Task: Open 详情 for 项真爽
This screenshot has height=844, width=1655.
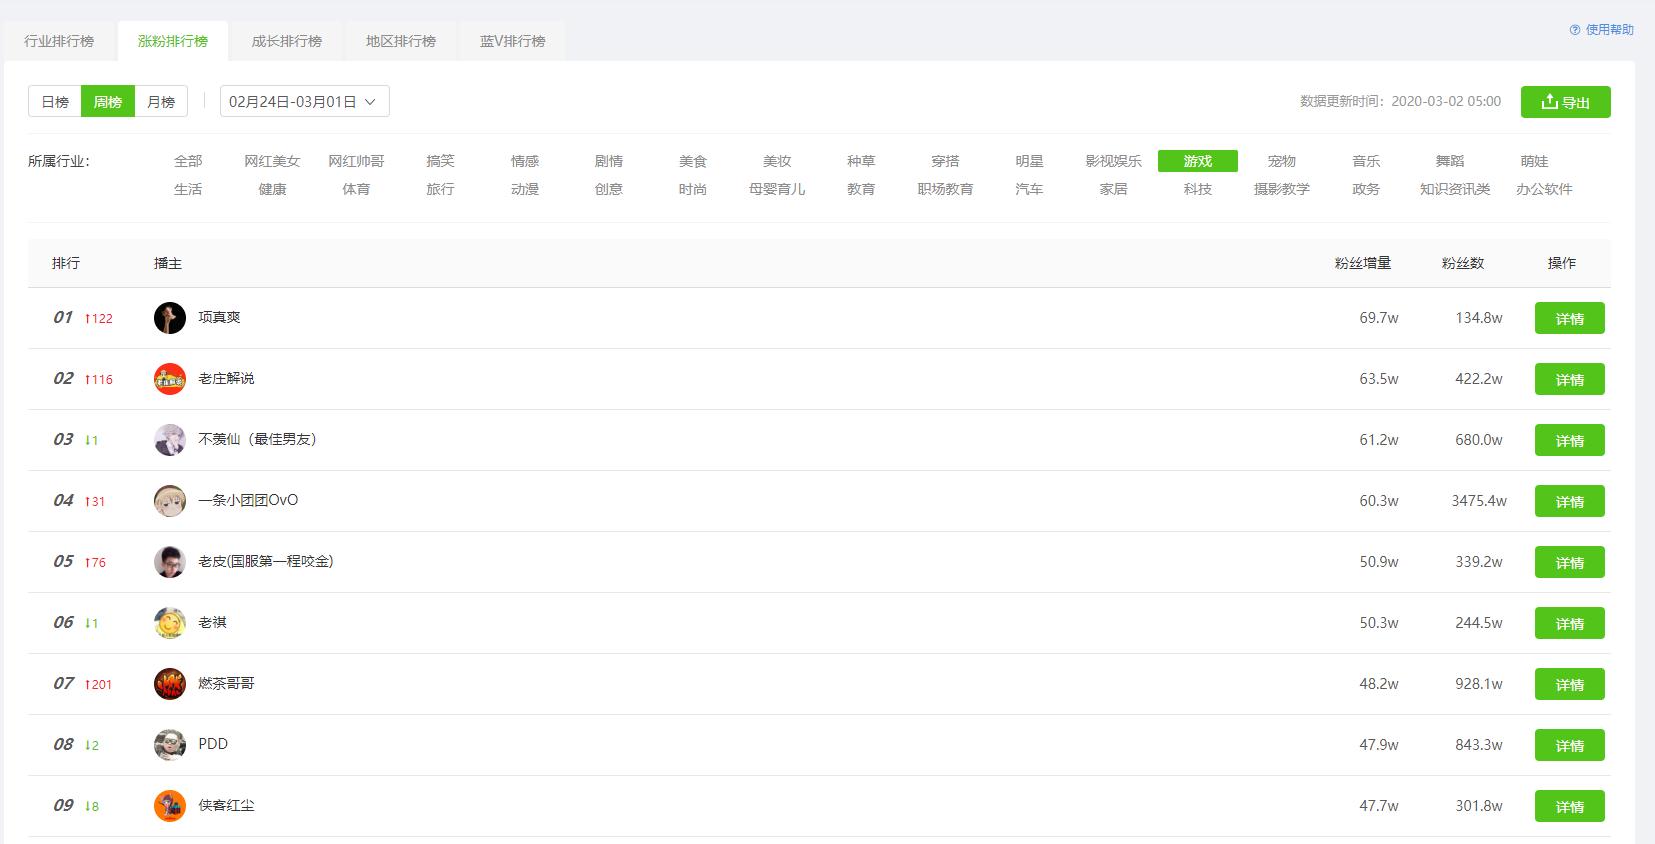Action: point(1570,319)
